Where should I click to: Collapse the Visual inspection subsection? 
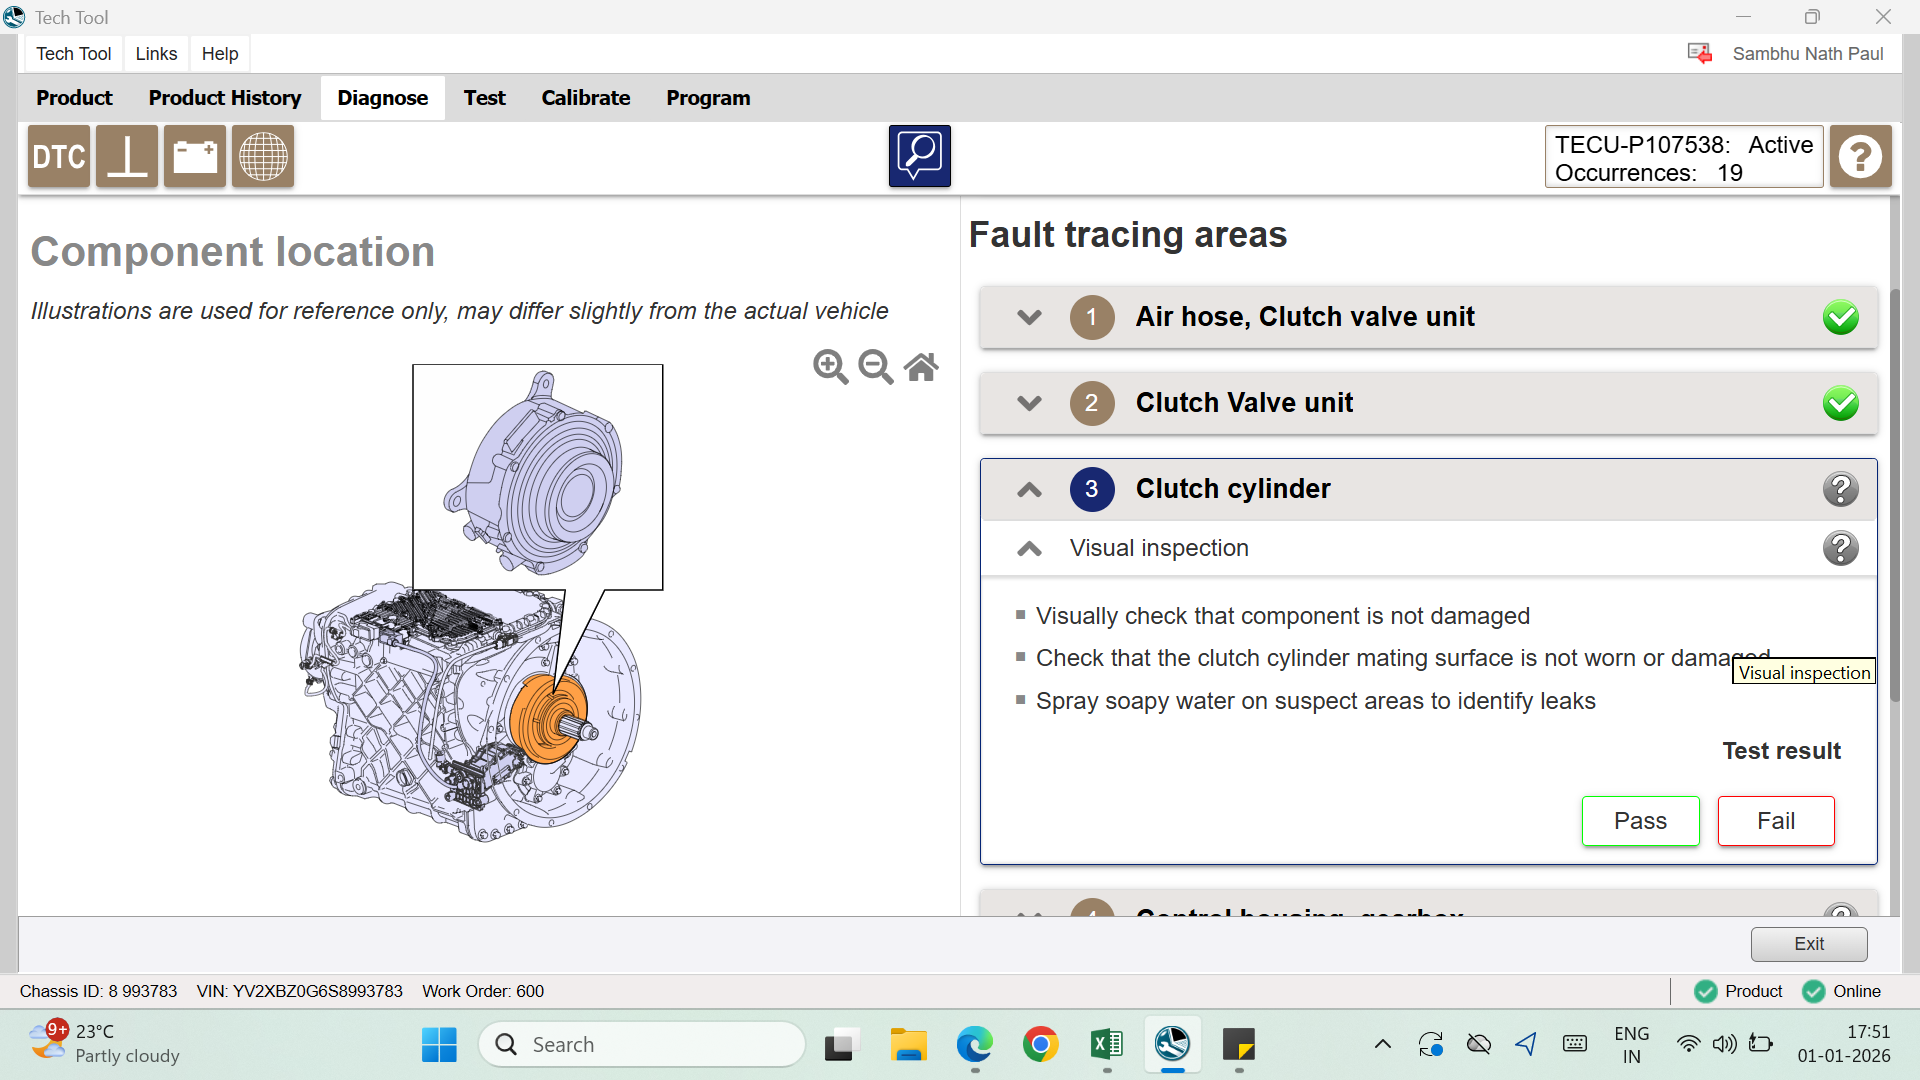(x=1029, y=548)
